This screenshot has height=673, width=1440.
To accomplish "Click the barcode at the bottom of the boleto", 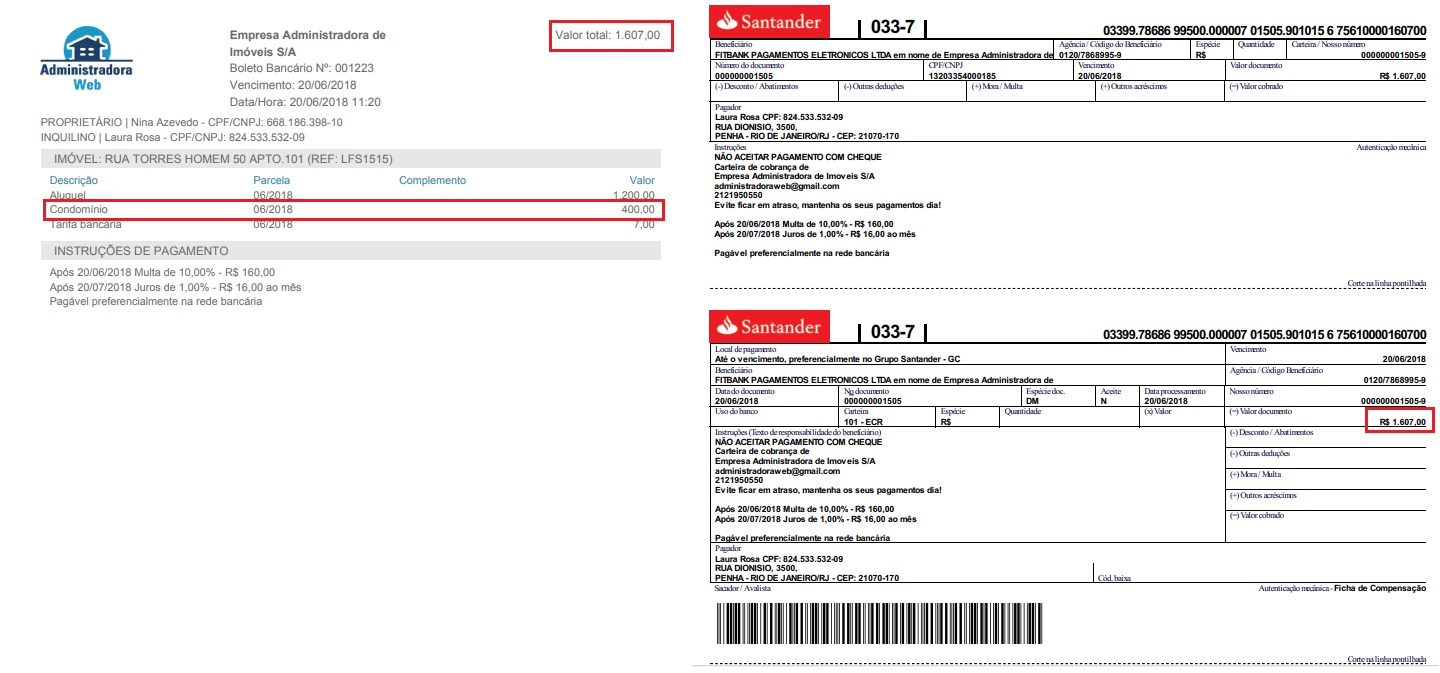I will (x=878, y=626).
